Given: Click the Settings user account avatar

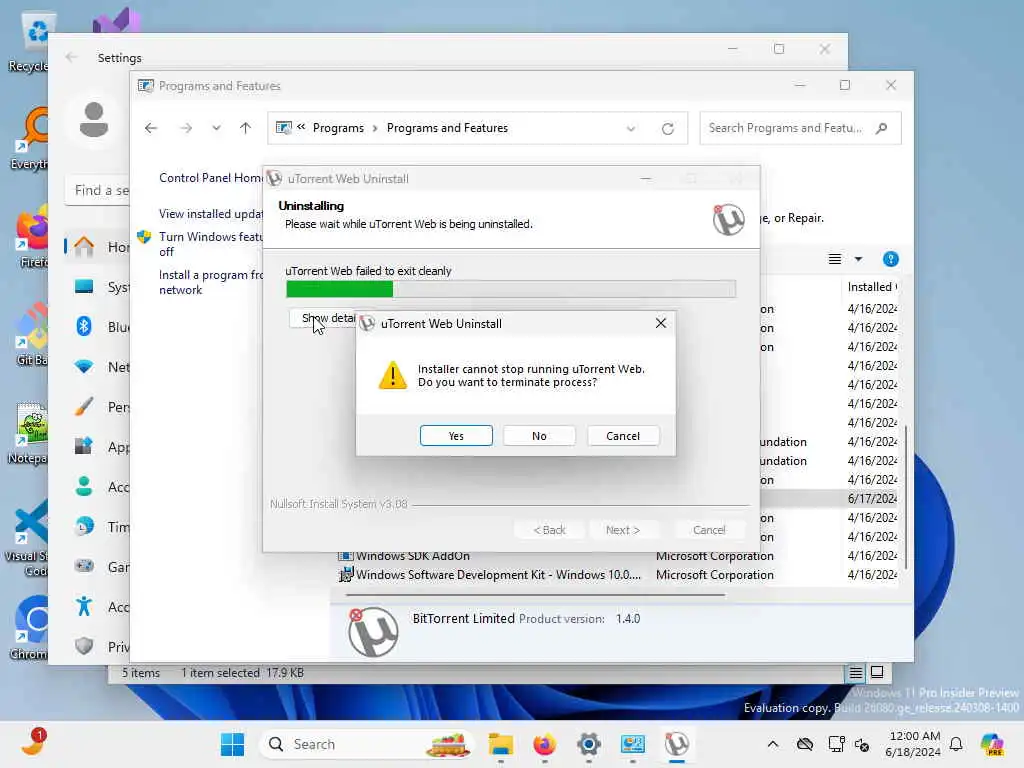Looking at the screenshot, I should [x=93, y=120].
